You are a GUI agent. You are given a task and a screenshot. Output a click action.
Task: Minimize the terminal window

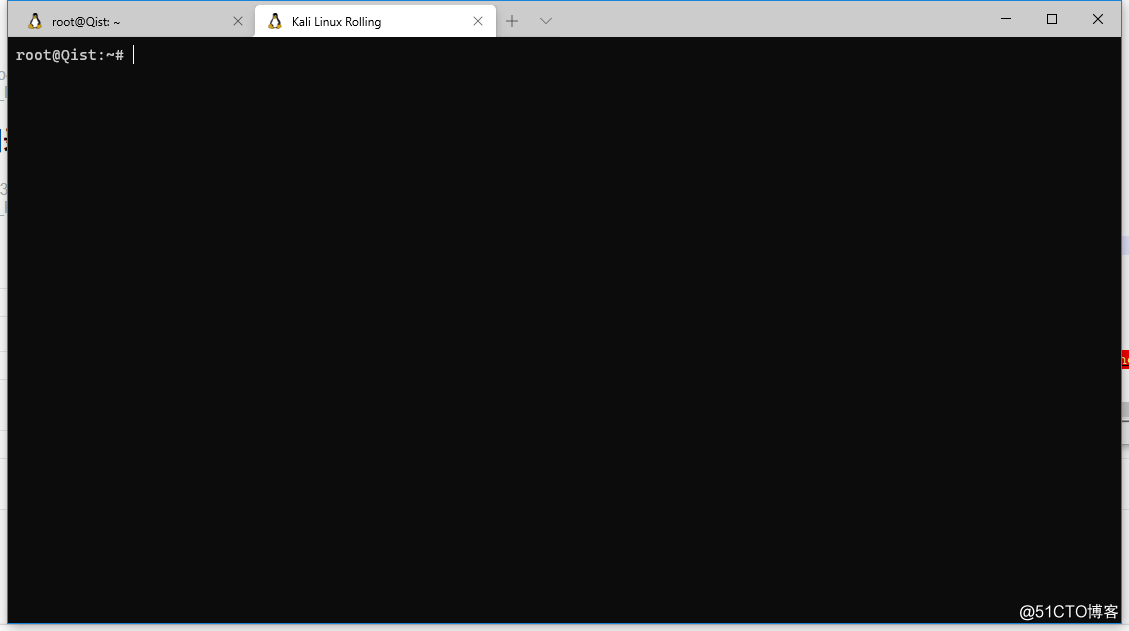[x=1006, y=19]
